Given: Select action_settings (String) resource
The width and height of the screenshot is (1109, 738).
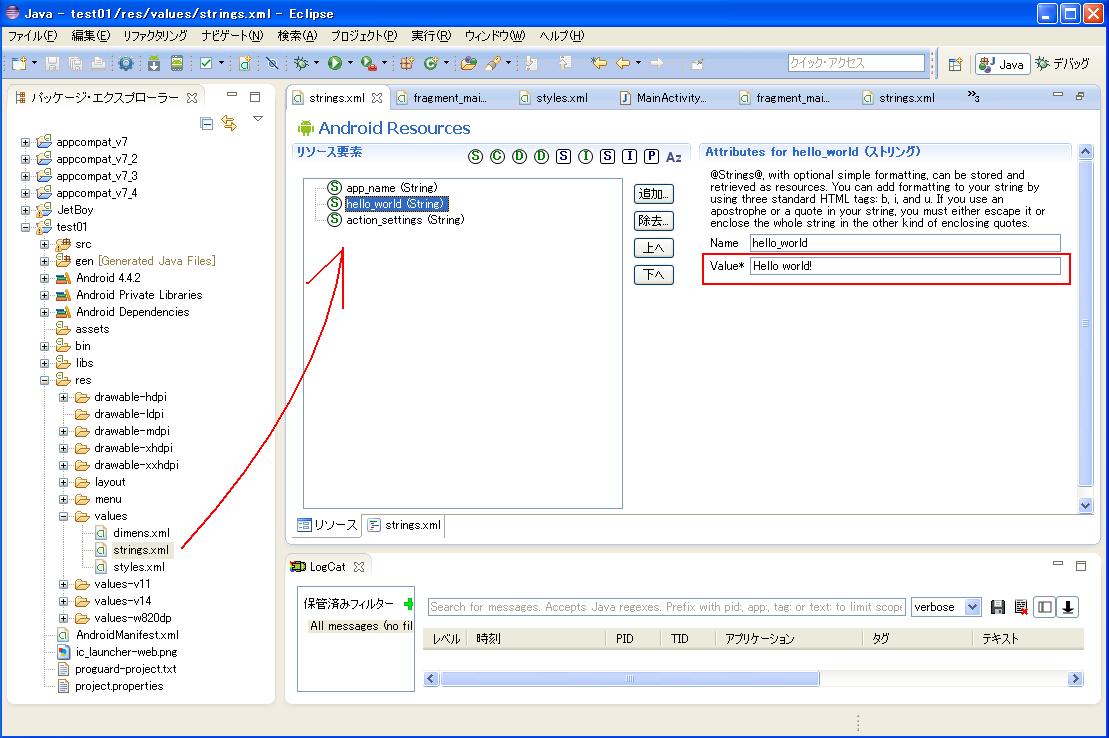Looking at the screenshot, I should pyautogui.click(x=405, y=220).
